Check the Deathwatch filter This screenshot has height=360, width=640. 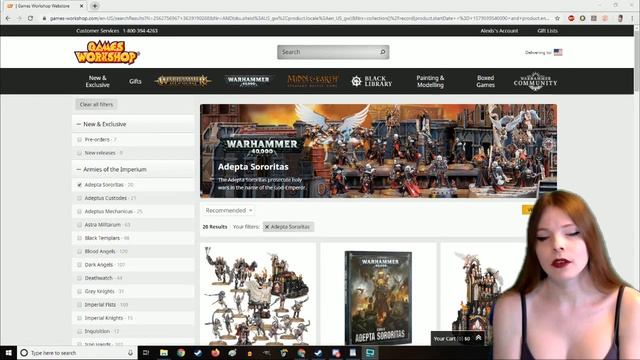(79, 278)
